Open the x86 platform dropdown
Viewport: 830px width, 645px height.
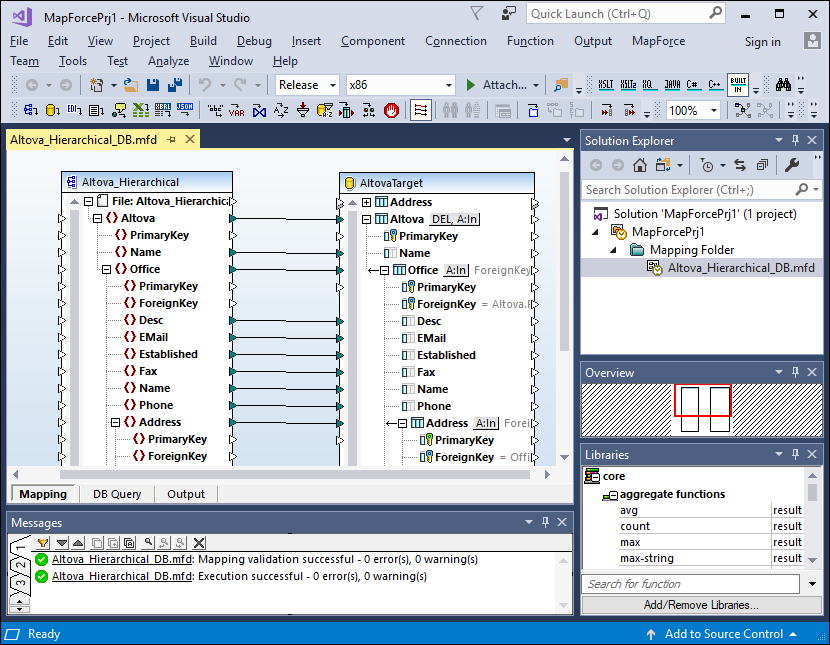pos(447,85)
